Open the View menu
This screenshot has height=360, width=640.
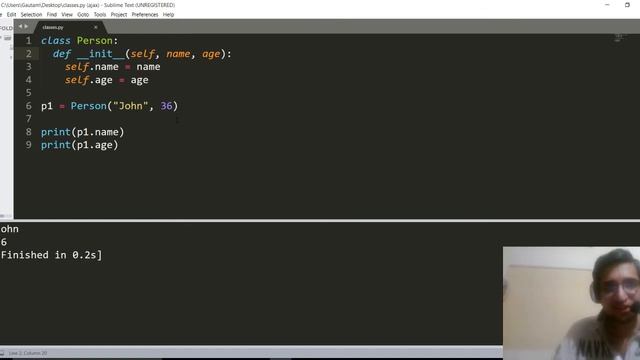tap(67, 15)
